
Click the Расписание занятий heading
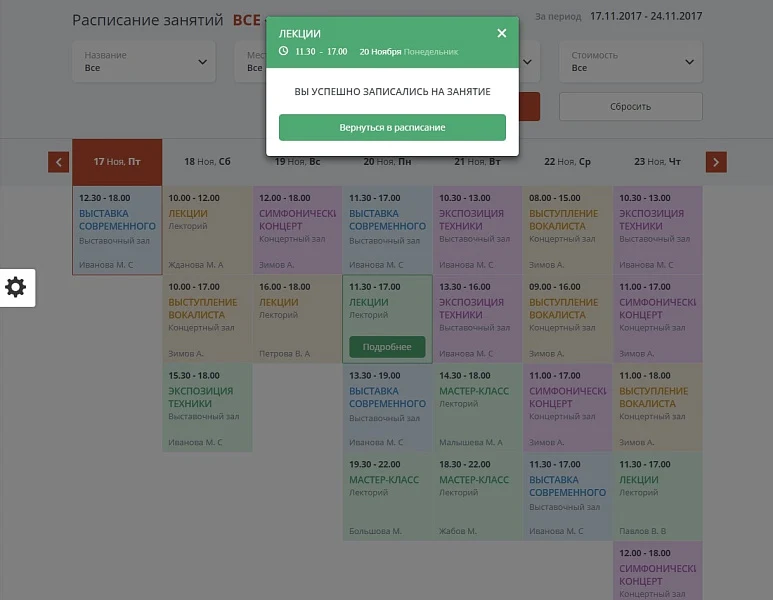[147, 20]
